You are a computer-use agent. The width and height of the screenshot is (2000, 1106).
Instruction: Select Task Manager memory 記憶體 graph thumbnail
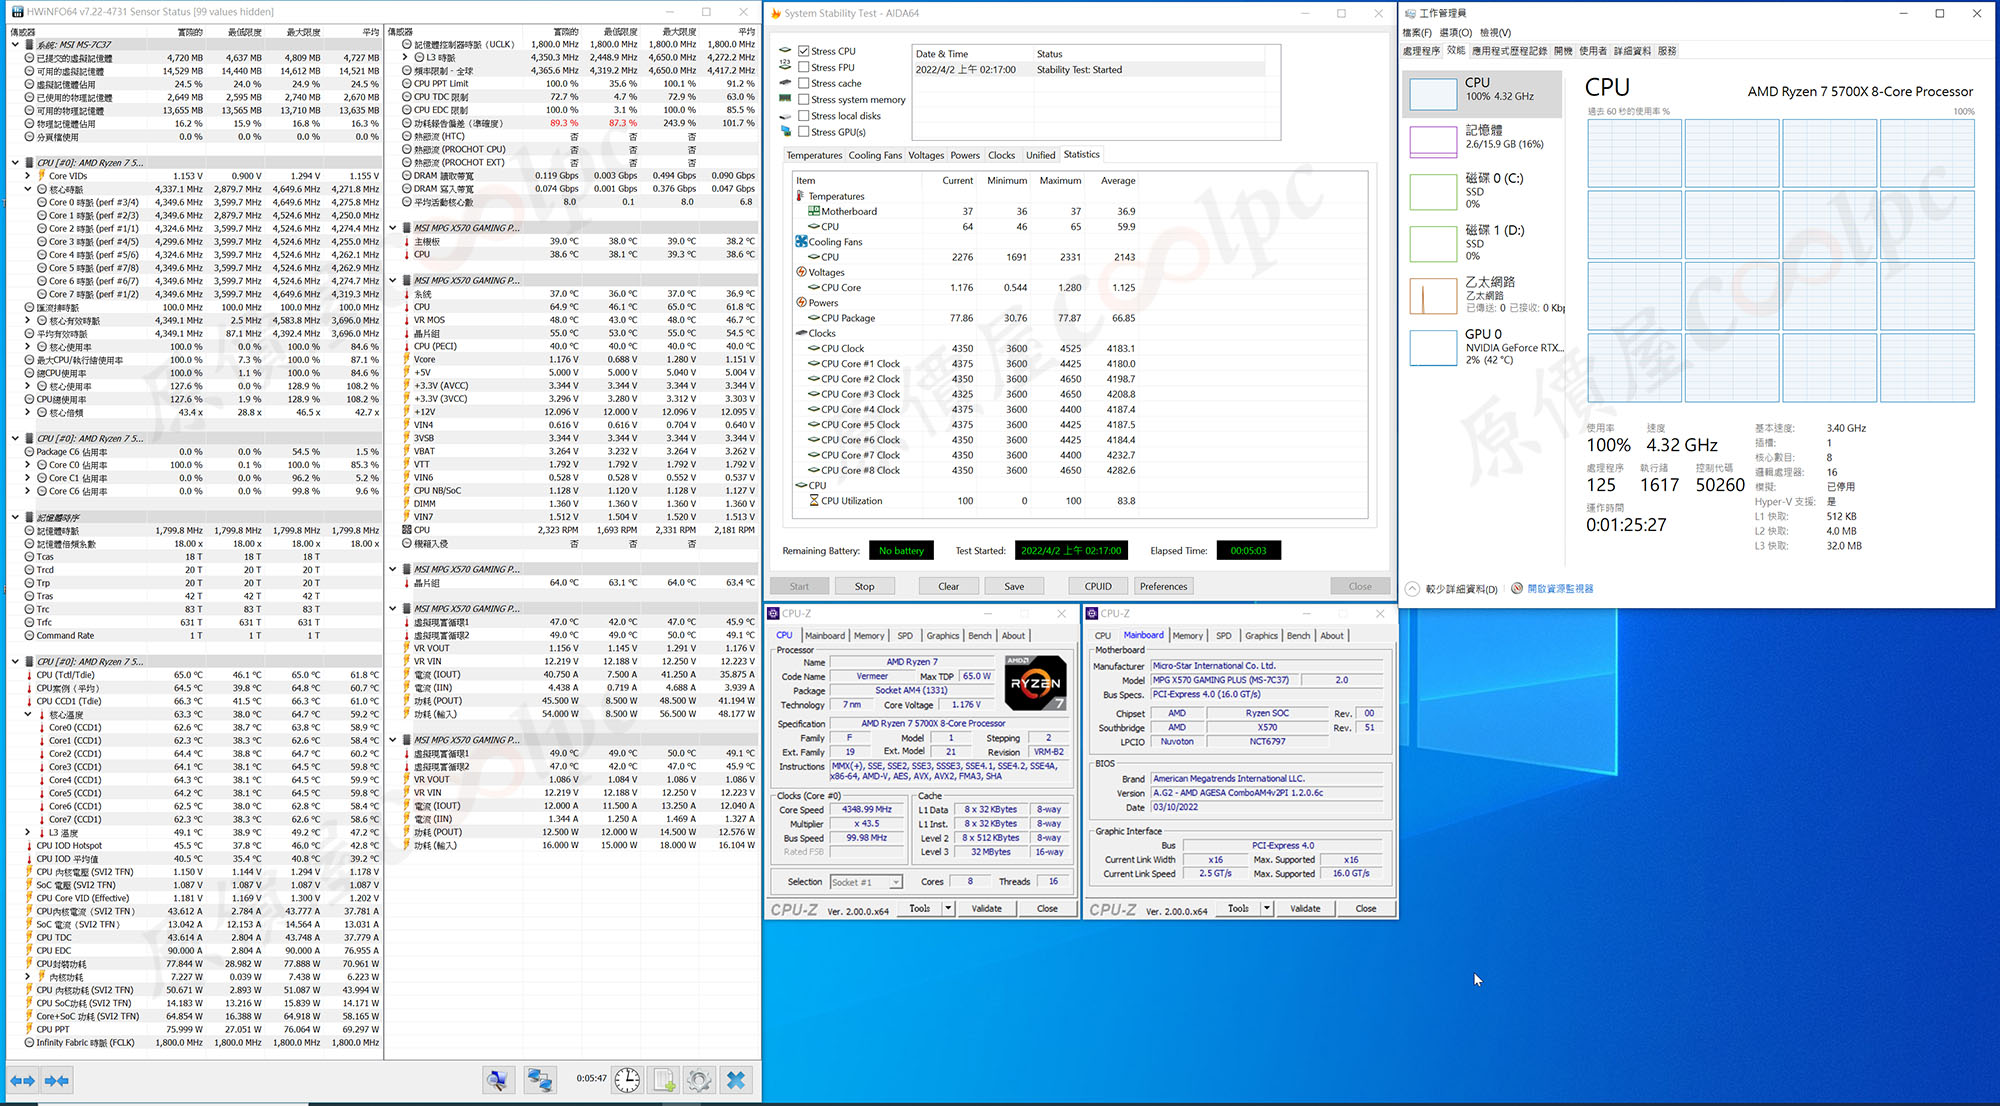point(1432,141)
